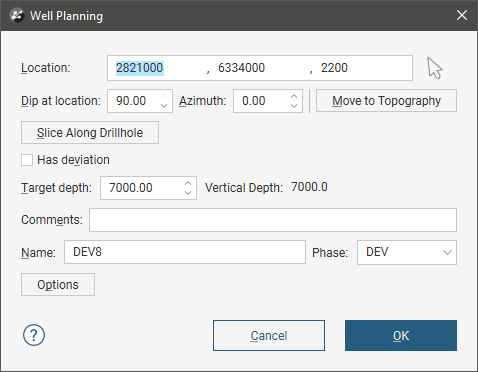Decrease the Azimuth value
Image resolution: width=478 pixels, height=372 pixels.
point(294,106)
